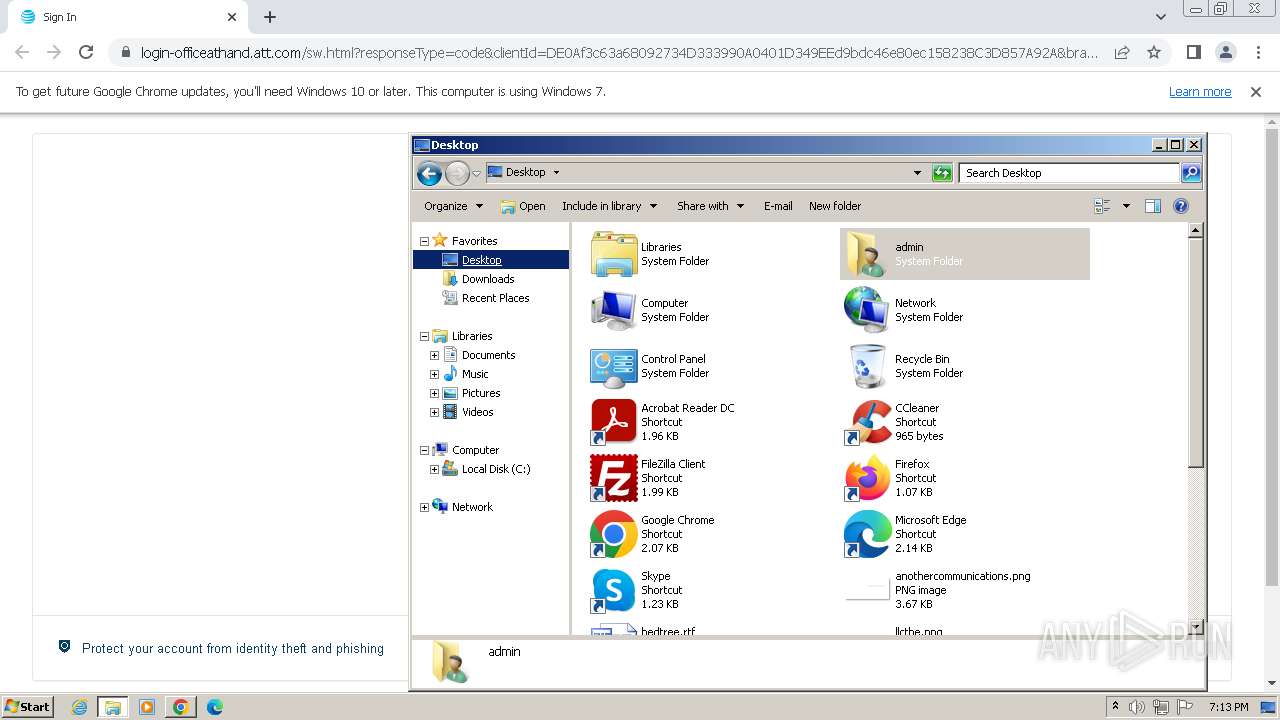Select the admin folder icon
Image resolution: width=1280 pixels, height=720 pixels.
[867, 254]
